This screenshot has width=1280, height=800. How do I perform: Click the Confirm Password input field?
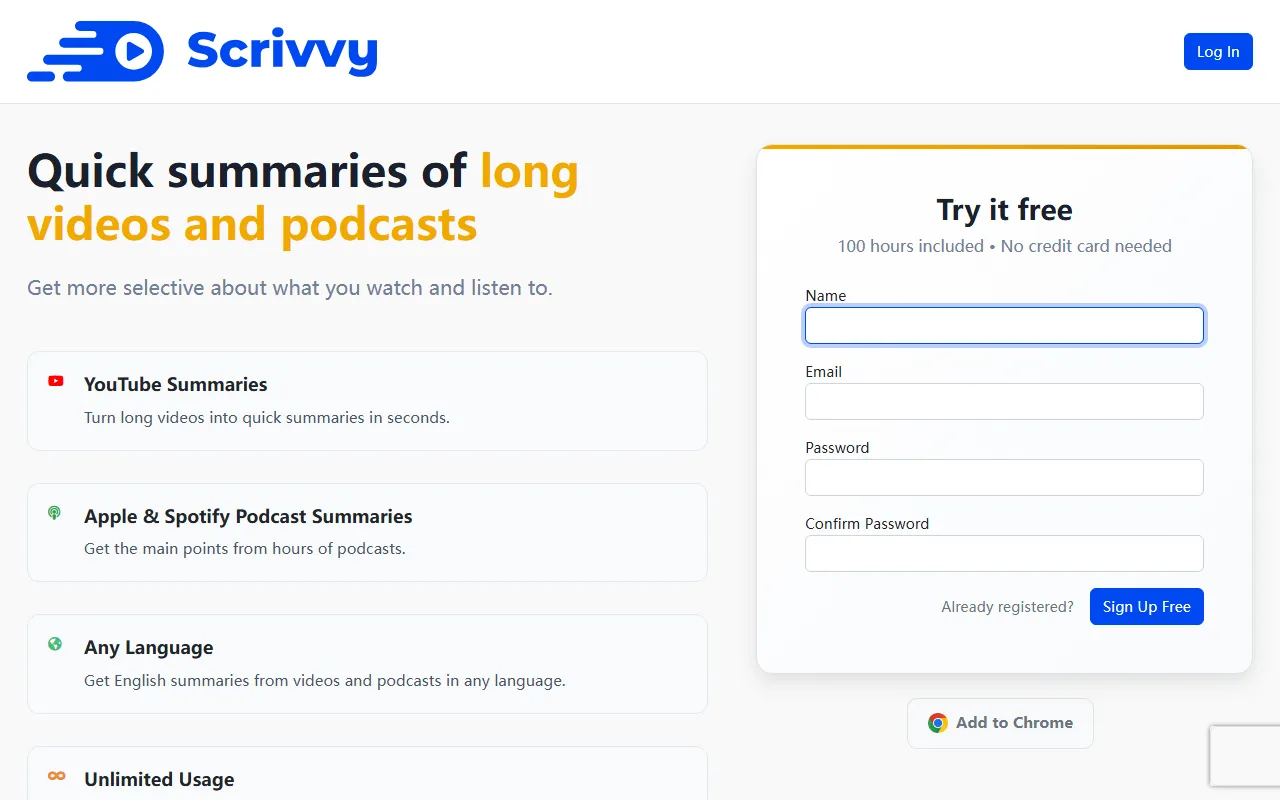pyautogui.click(x=1004, y=553)
